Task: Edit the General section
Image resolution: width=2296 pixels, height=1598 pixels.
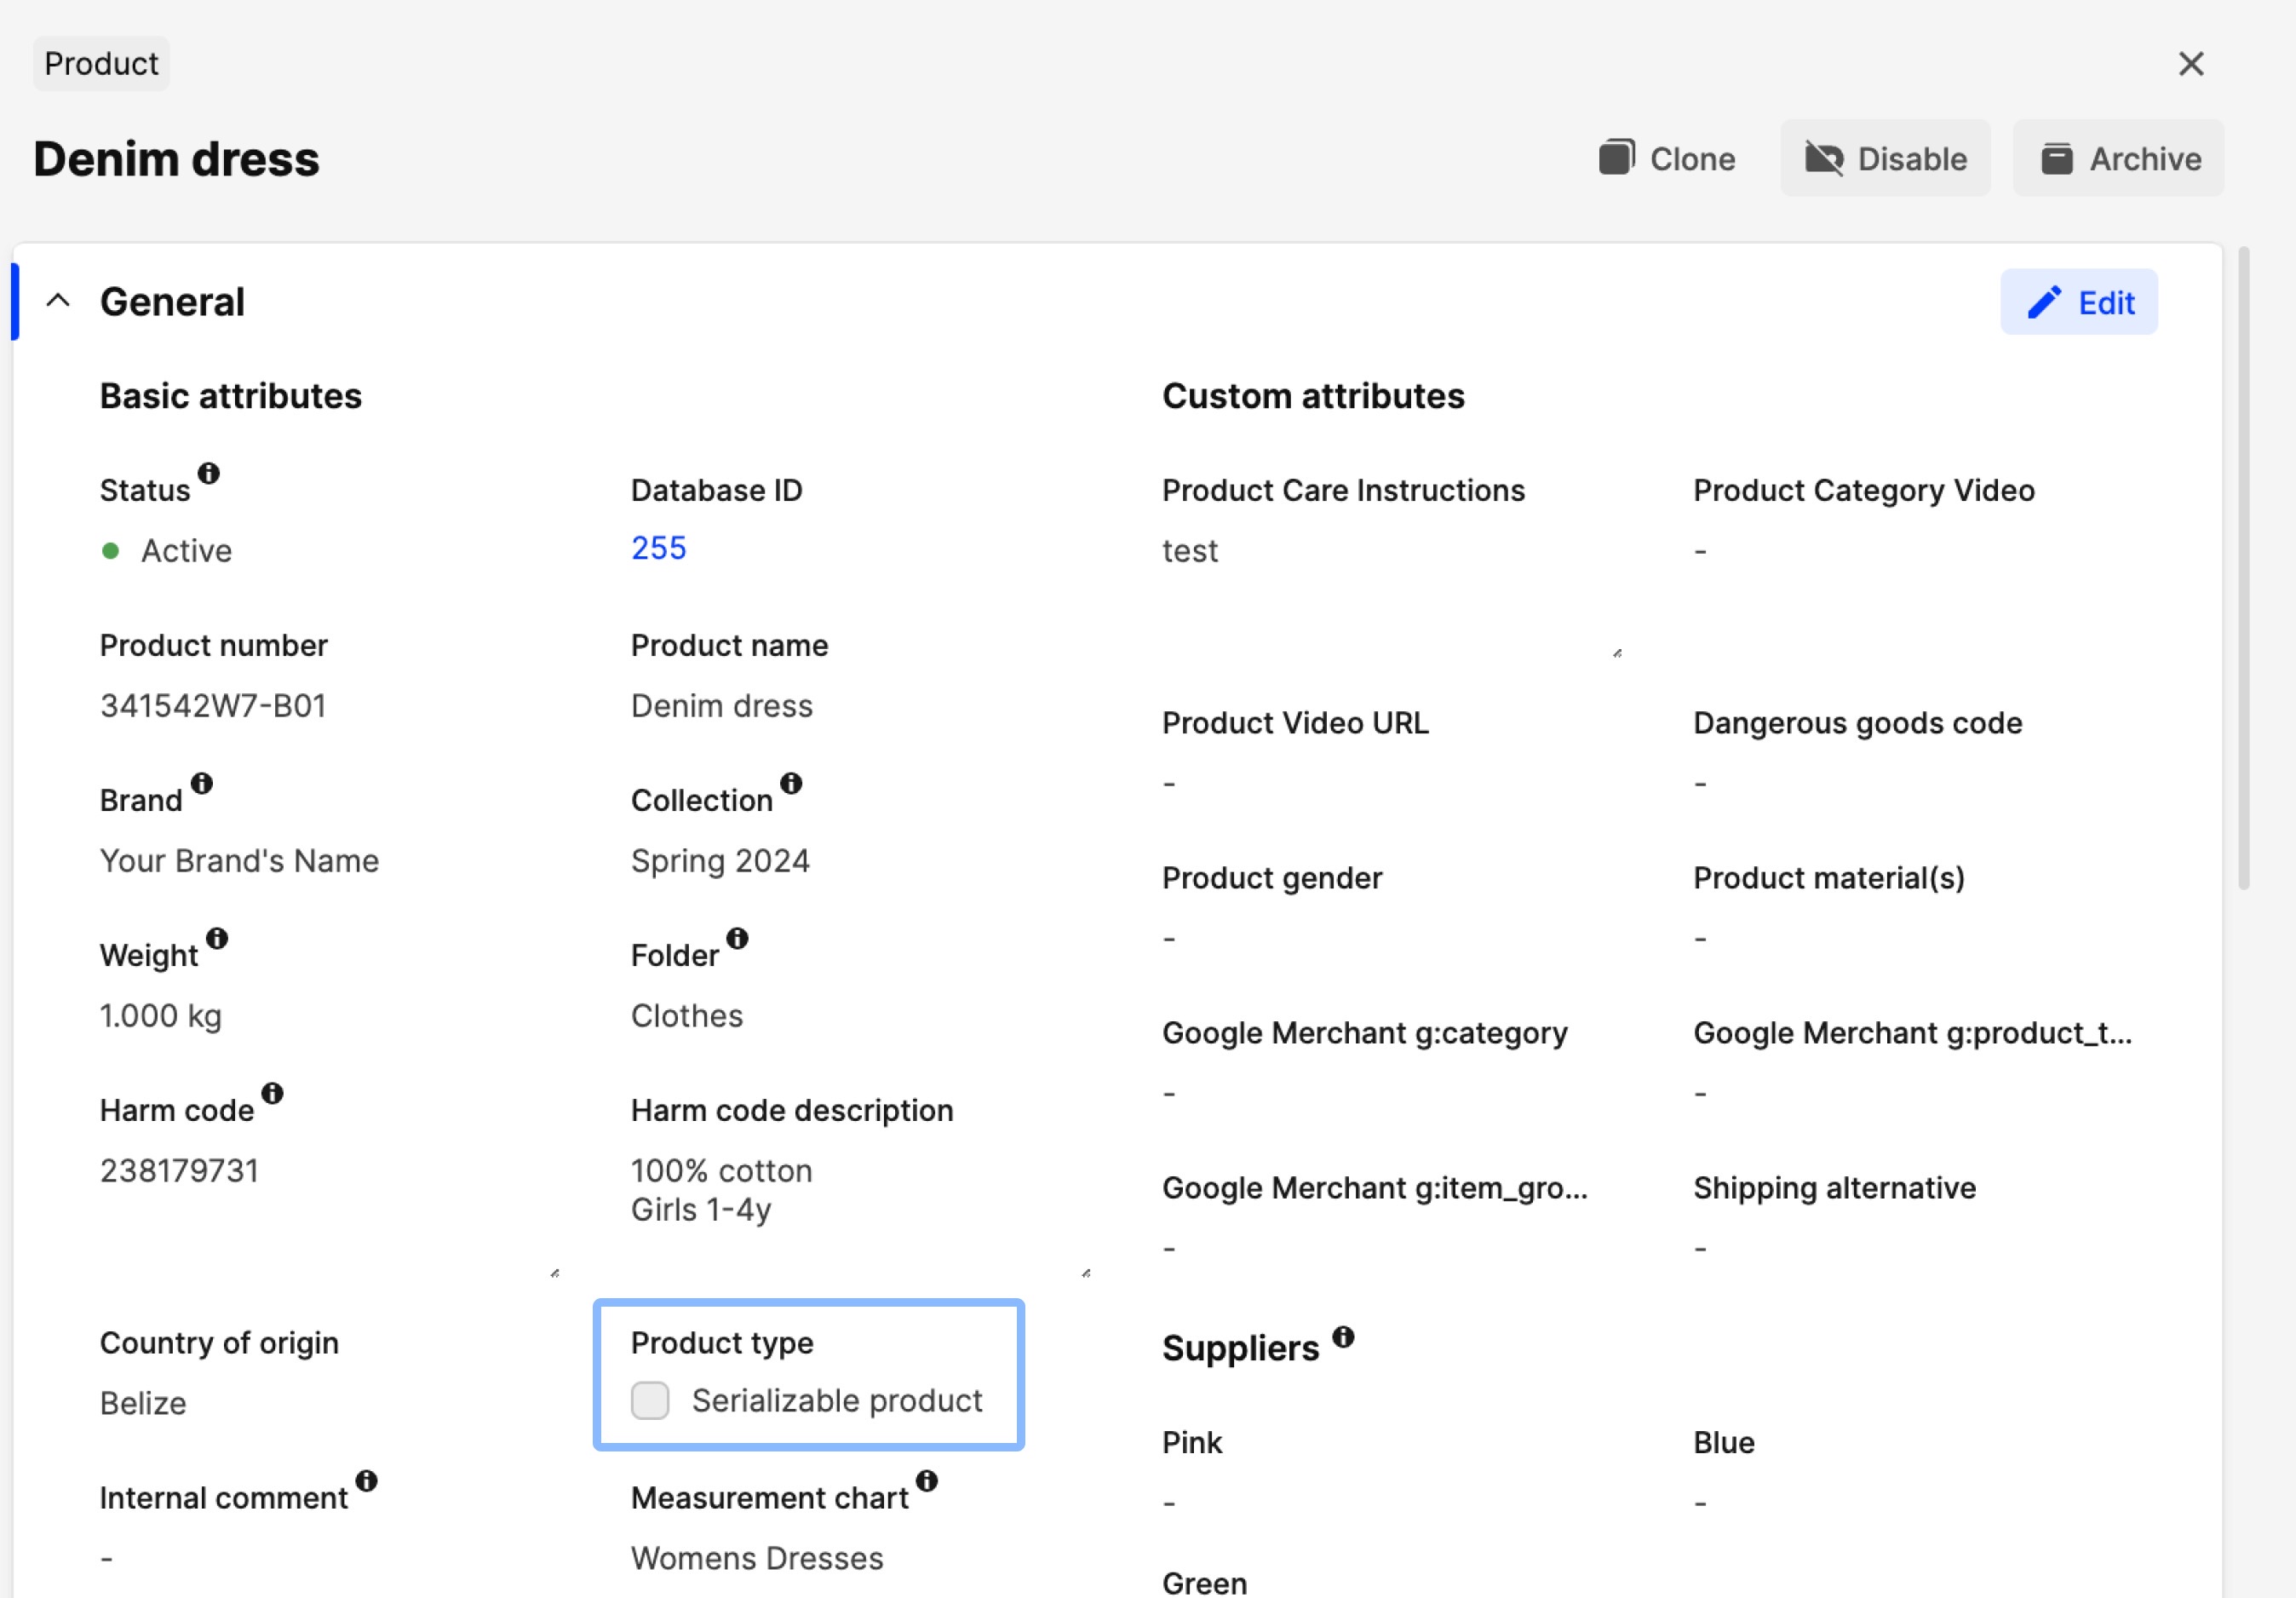Action: [x=2078, y=302]
